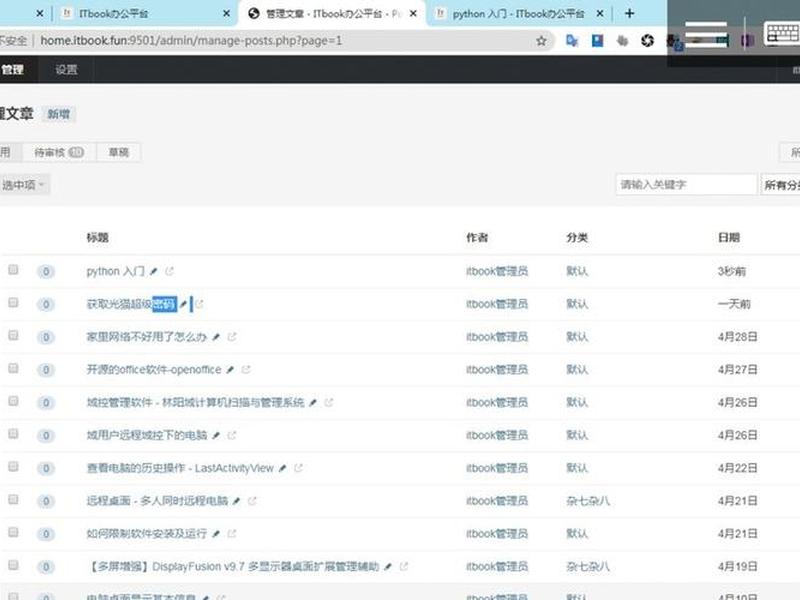
Task: Click the on-screen keyboard icon
Action: click(x=782, y=34)
